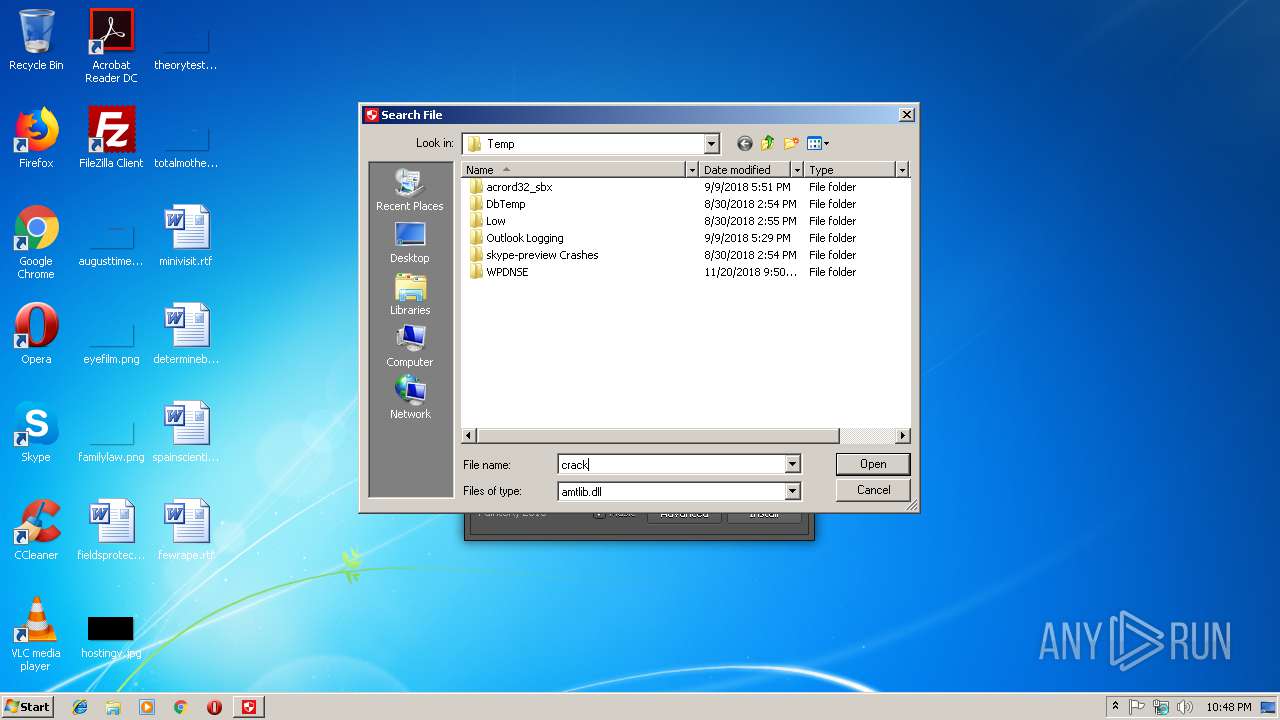1280x720 pixels.
Task: Select Recent Places in the sidebar
Action: click(x=409, y=190)
